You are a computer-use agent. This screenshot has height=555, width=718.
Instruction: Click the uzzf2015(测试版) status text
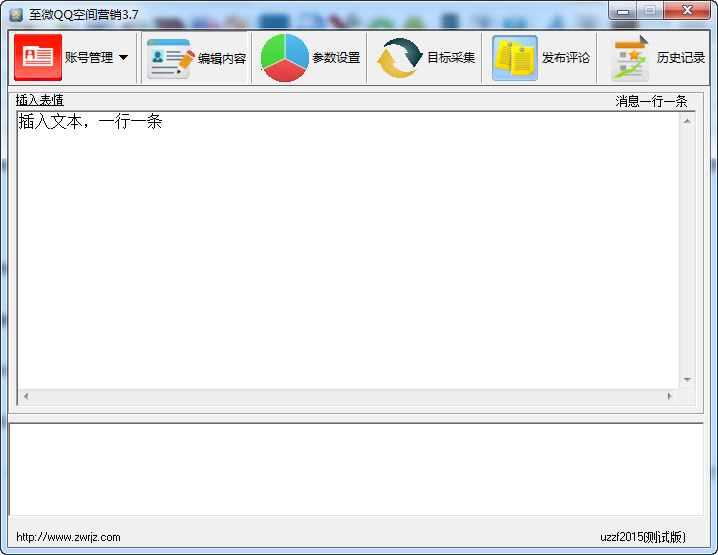[643, 537]
